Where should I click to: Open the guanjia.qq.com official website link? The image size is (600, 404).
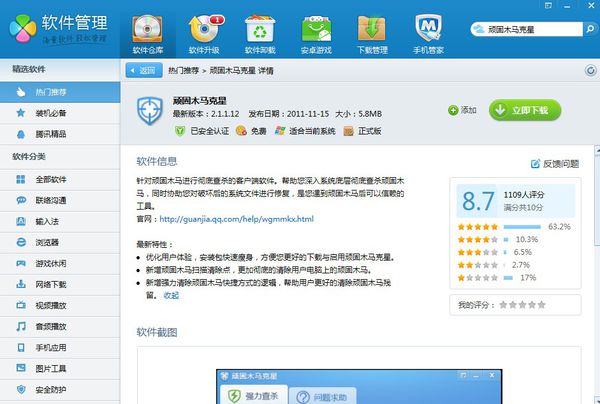tap(236, 219)
